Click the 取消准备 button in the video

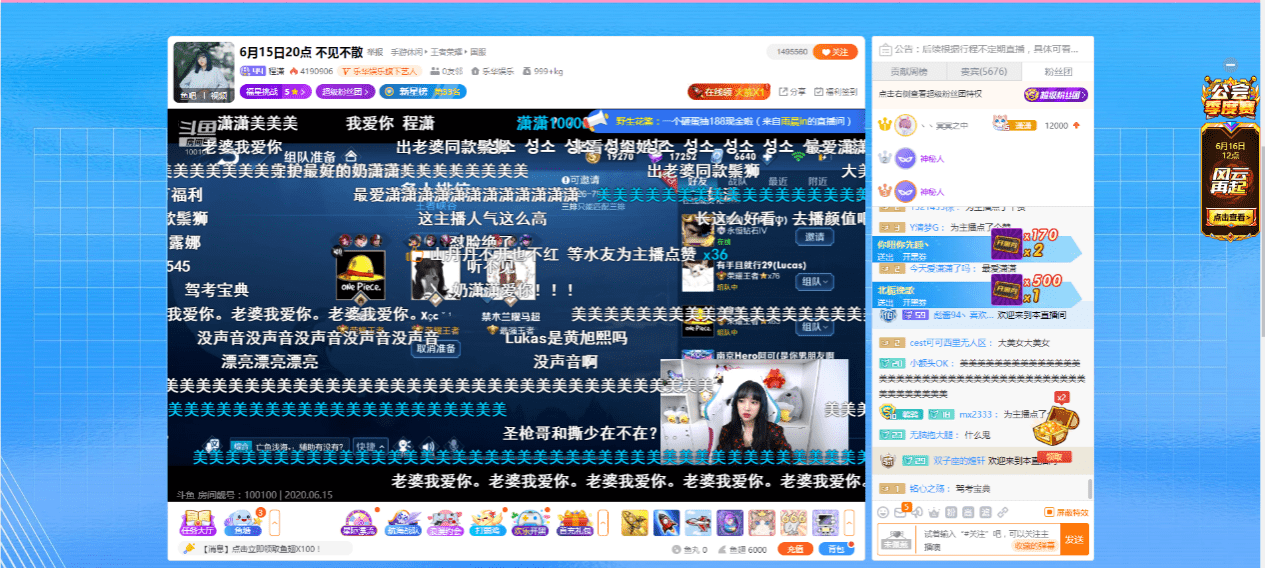pos(436,348)
